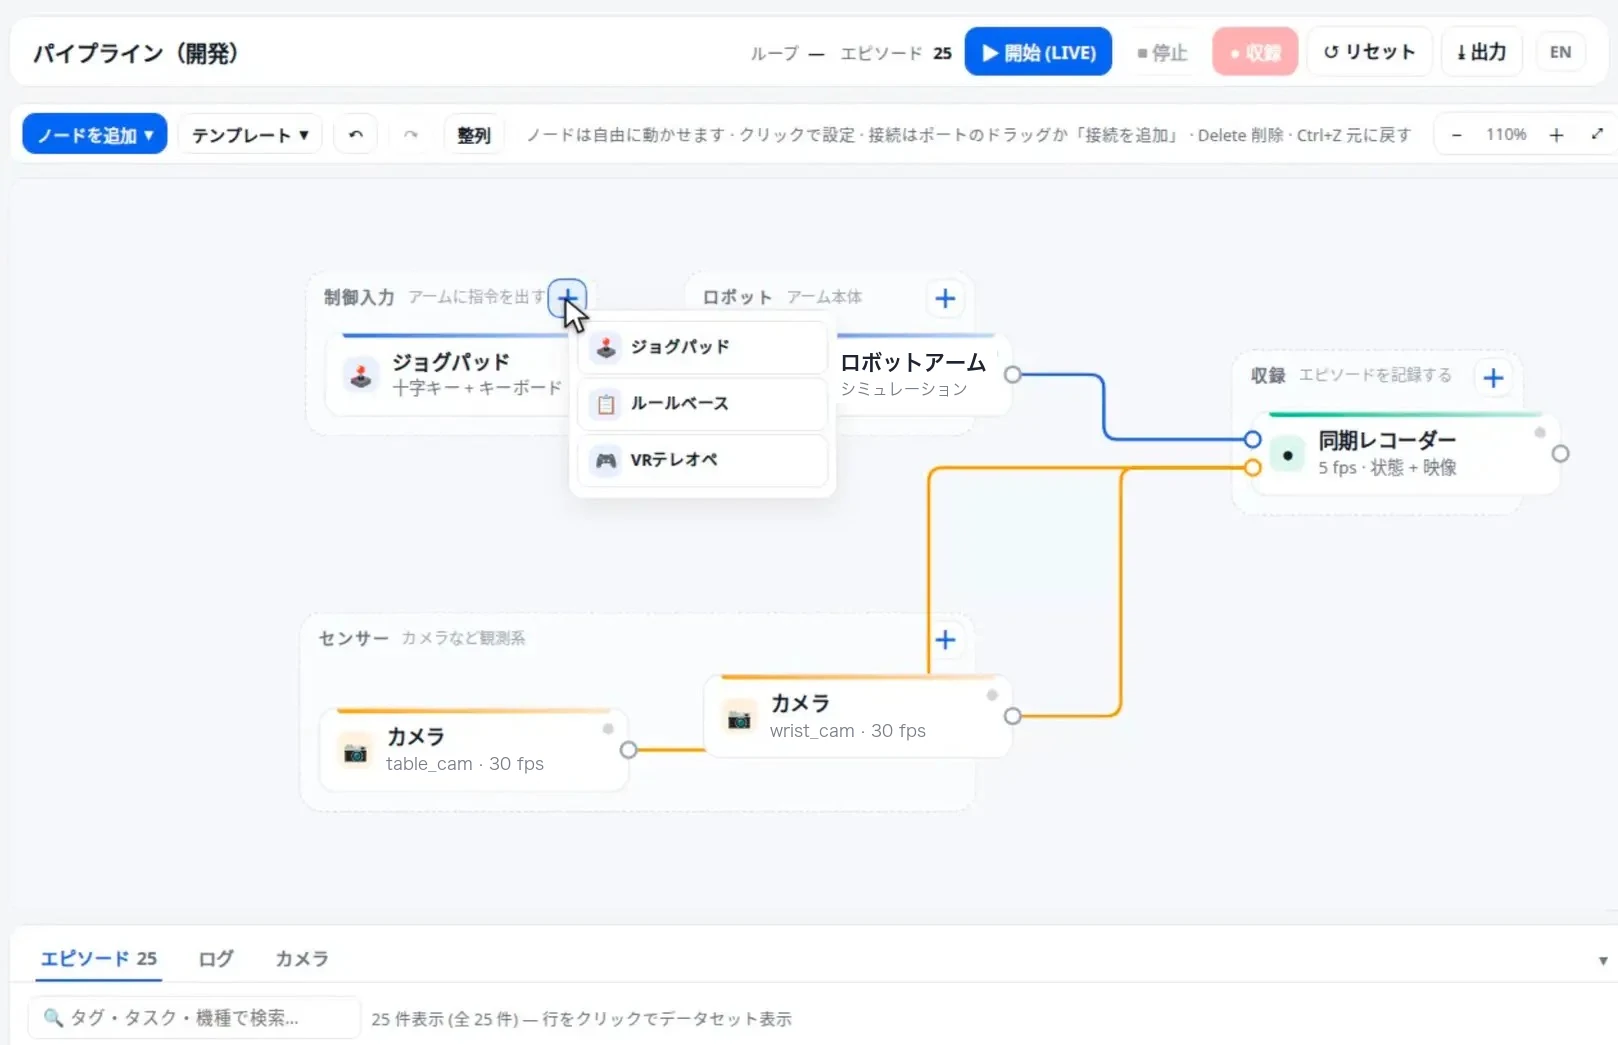Toggle 同期レコーダー node status dot
The width and height of the screenshot is (1618, 1045).
1540,433
